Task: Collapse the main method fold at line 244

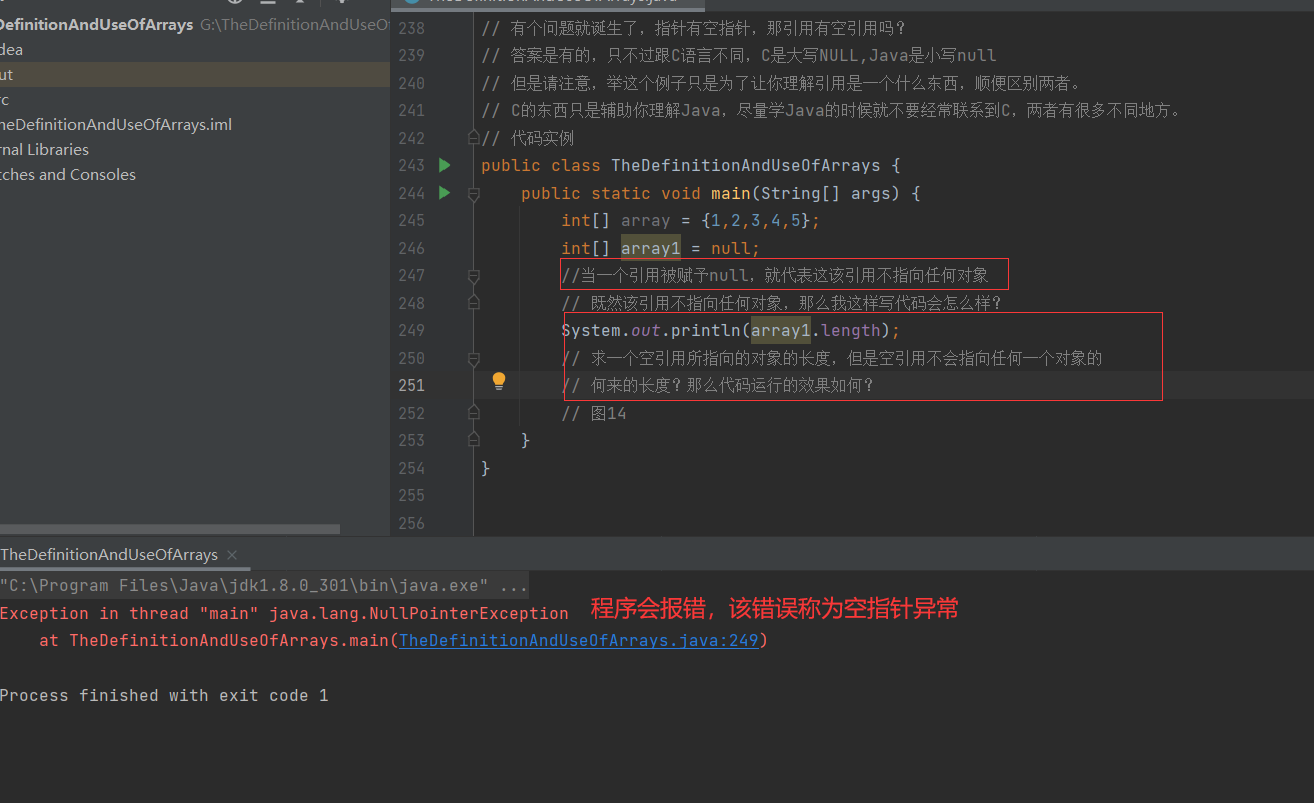Action: (474, 193)
